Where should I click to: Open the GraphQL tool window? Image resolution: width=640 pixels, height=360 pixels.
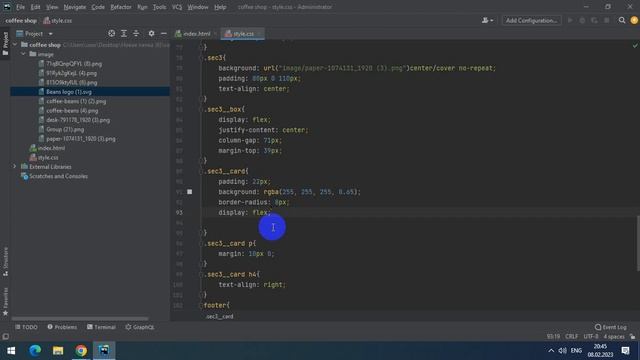[140, 327]
